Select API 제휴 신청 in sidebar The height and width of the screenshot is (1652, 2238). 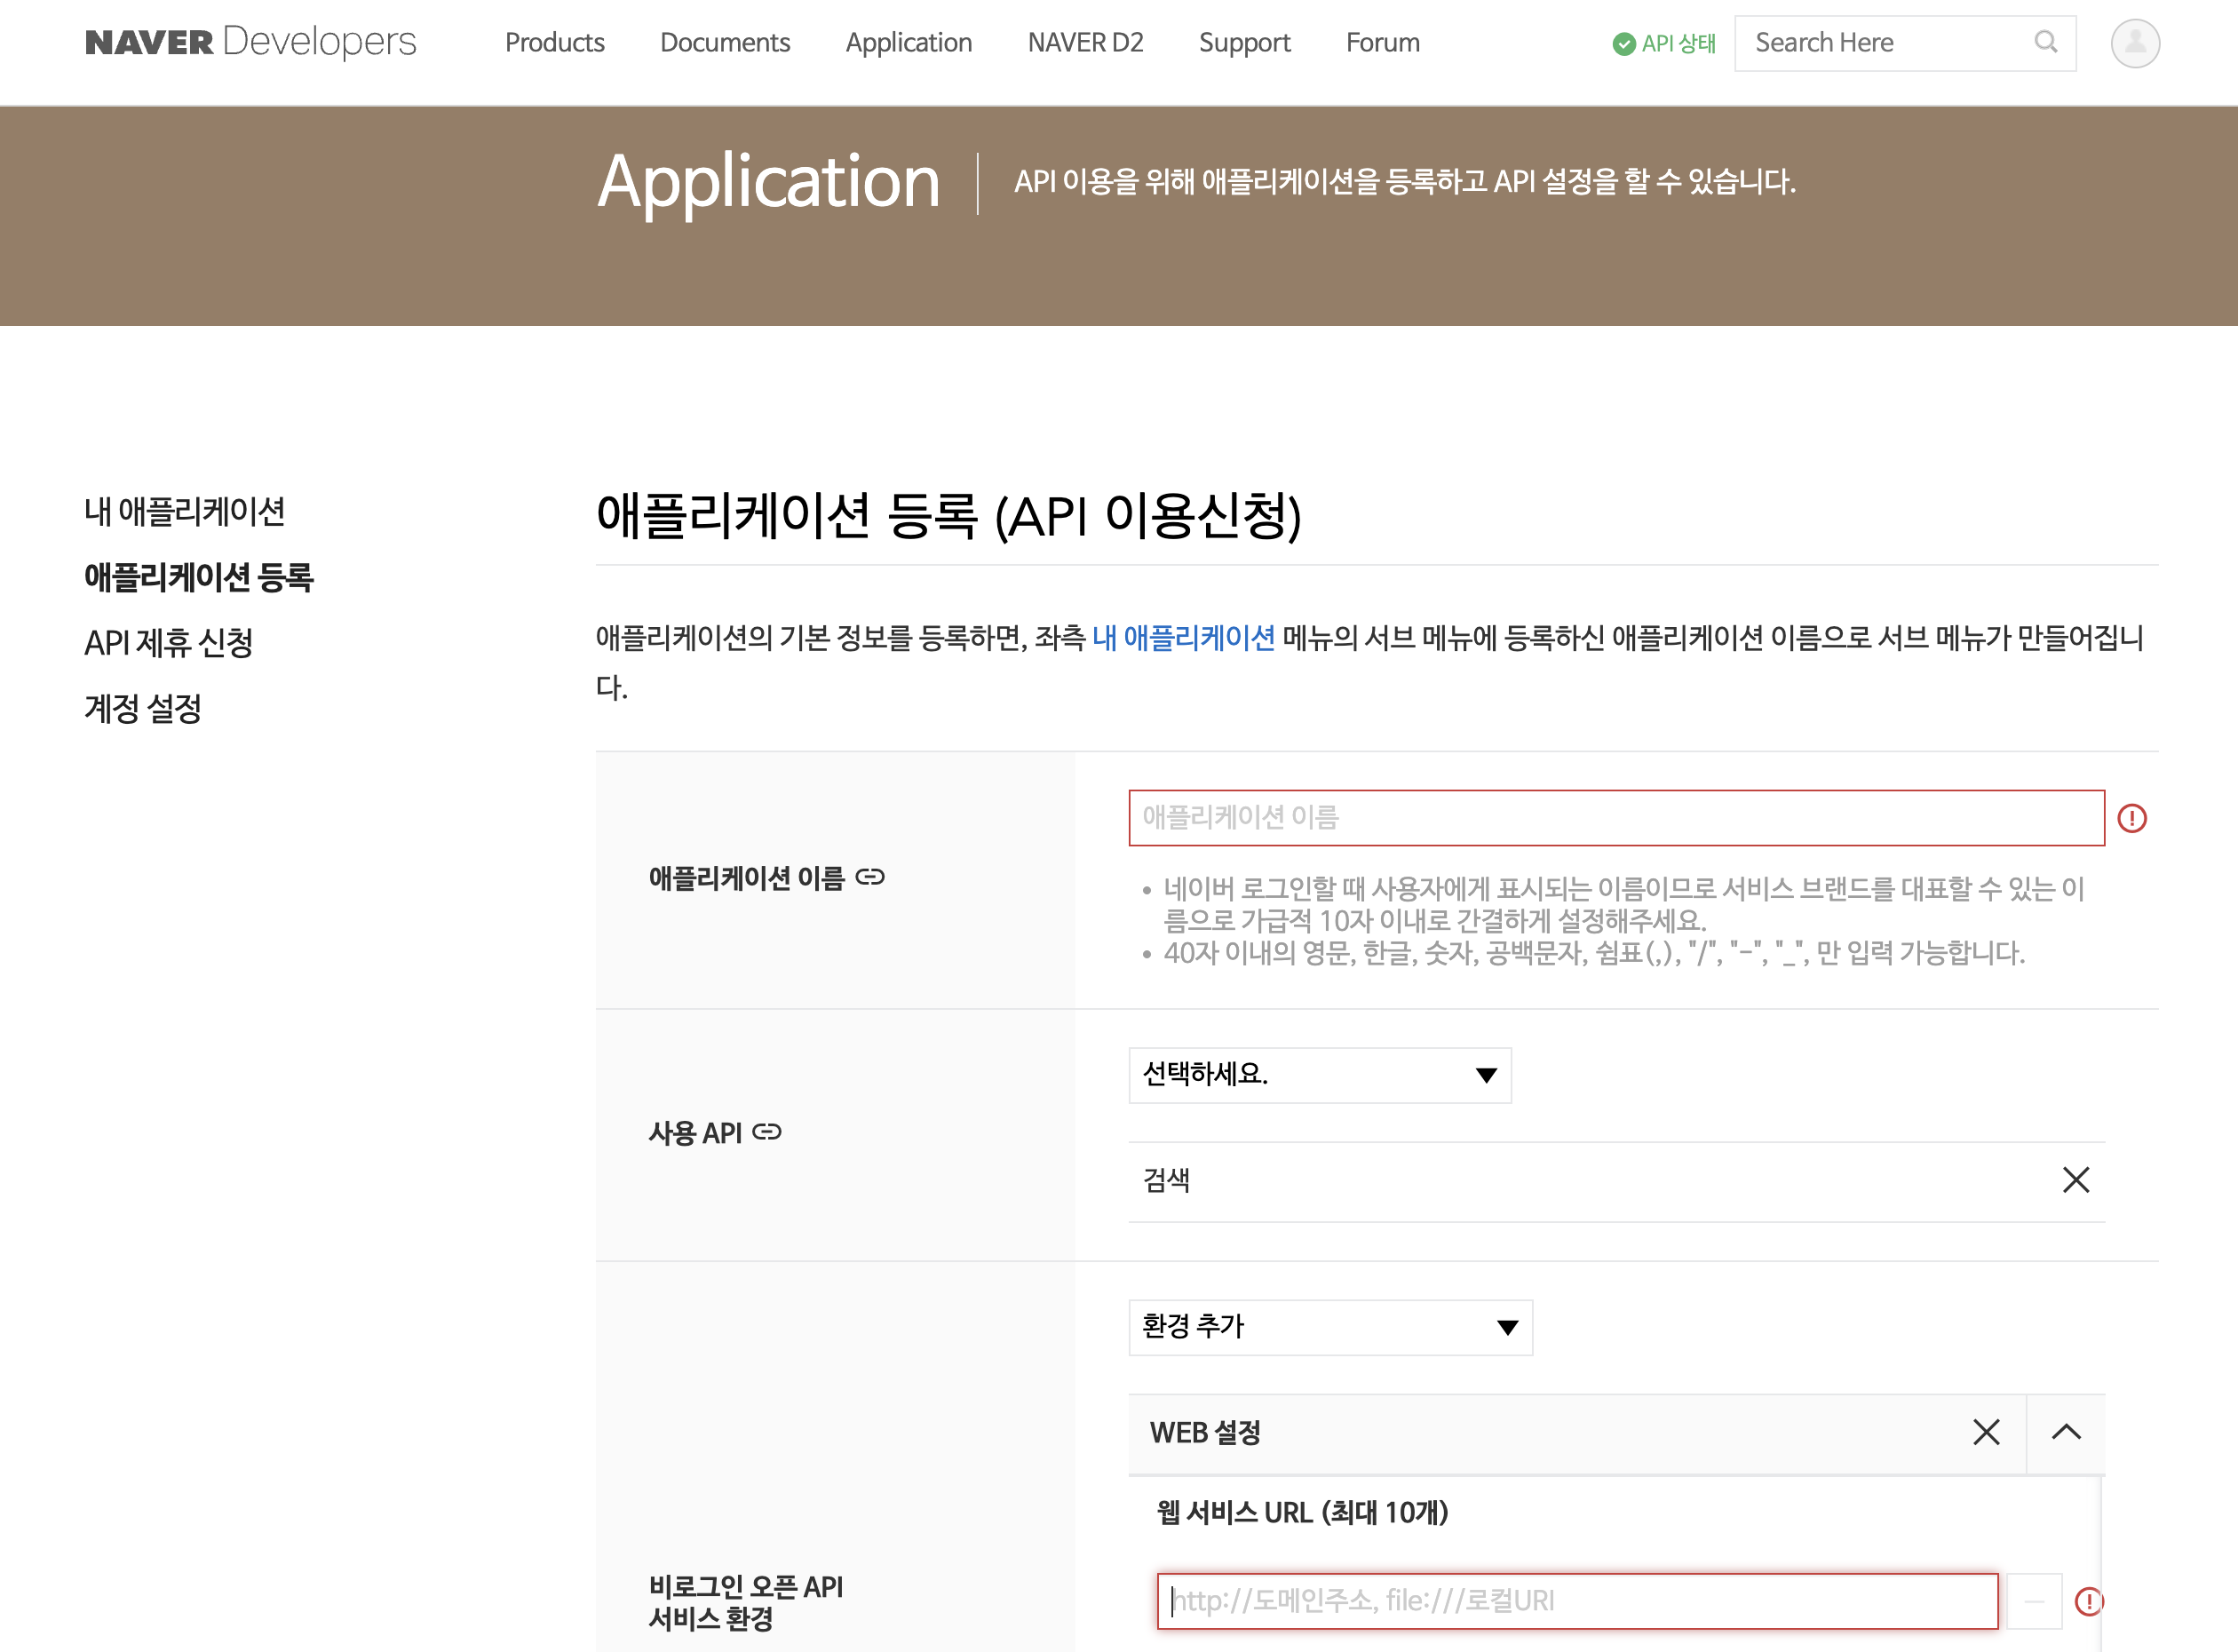[x=168, y=642]
